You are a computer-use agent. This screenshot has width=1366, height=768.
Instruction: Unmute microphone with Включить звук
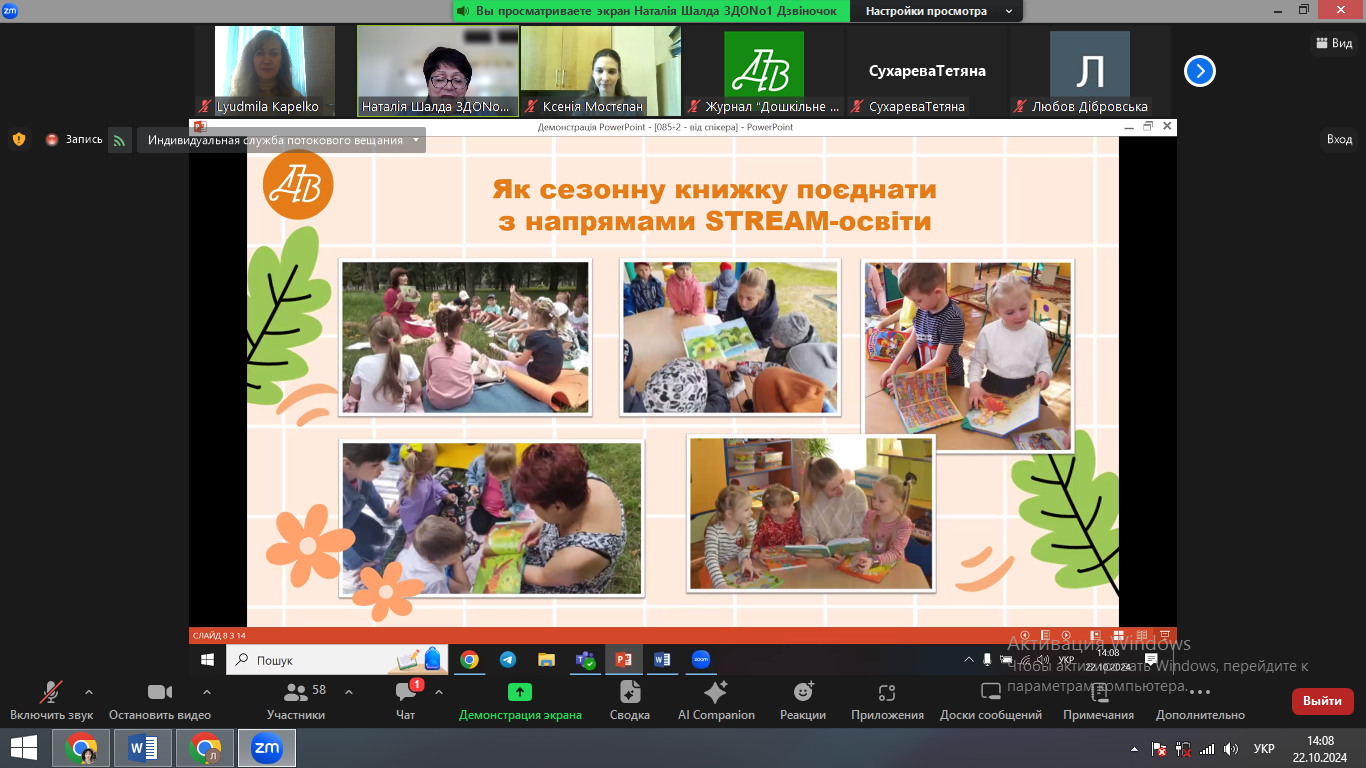point(51,692)
